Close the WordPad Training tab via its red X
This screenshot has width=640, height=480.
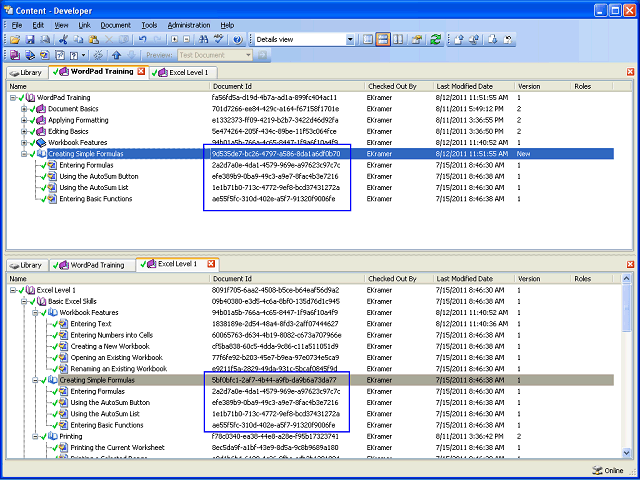coord(141,71)
